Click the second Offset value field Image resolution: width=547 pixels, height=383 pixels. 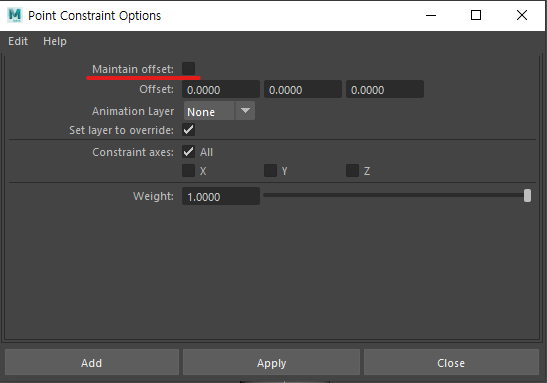coord(303,89)
